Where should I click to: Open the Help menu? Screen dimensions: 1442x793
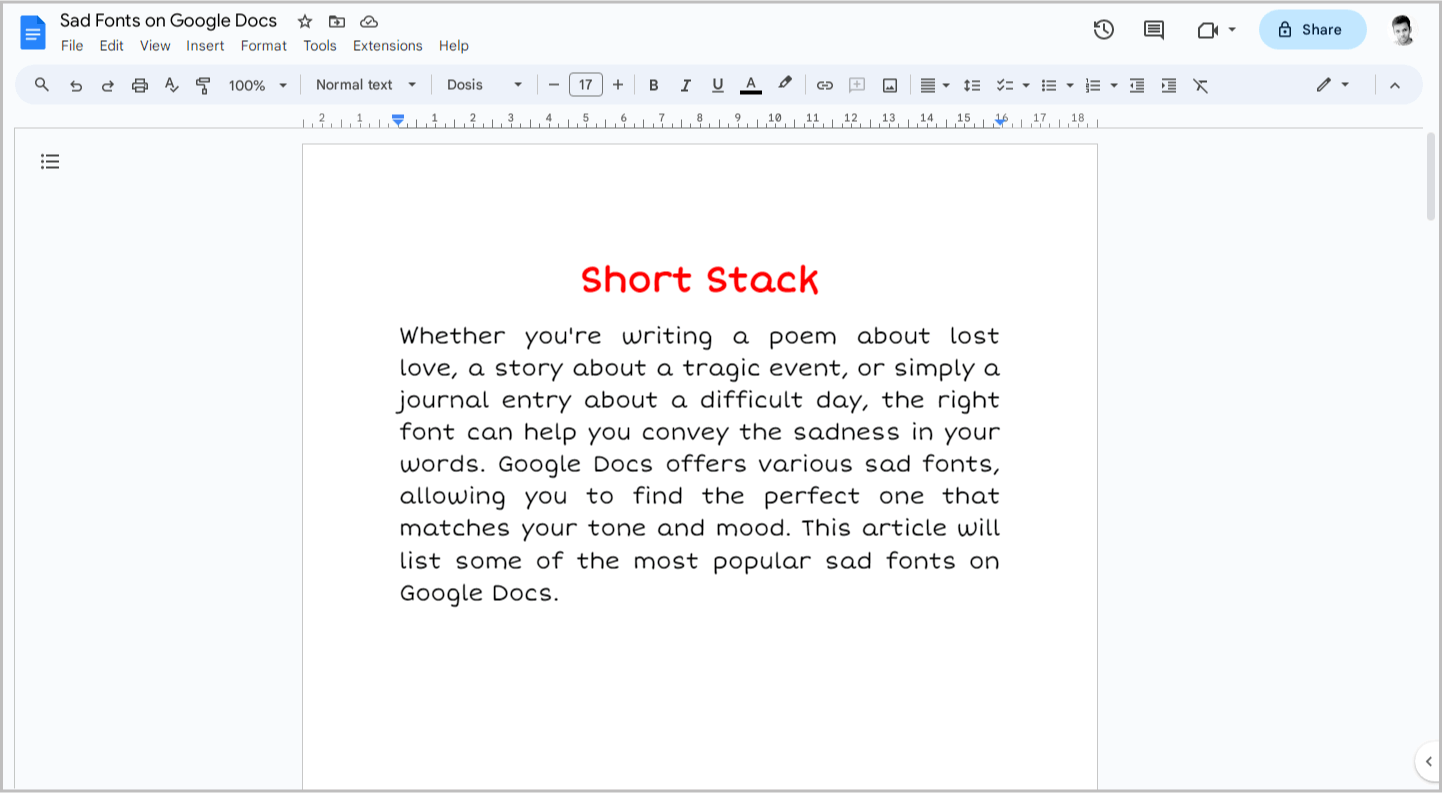pyautogui.click(x=454, y=46)
